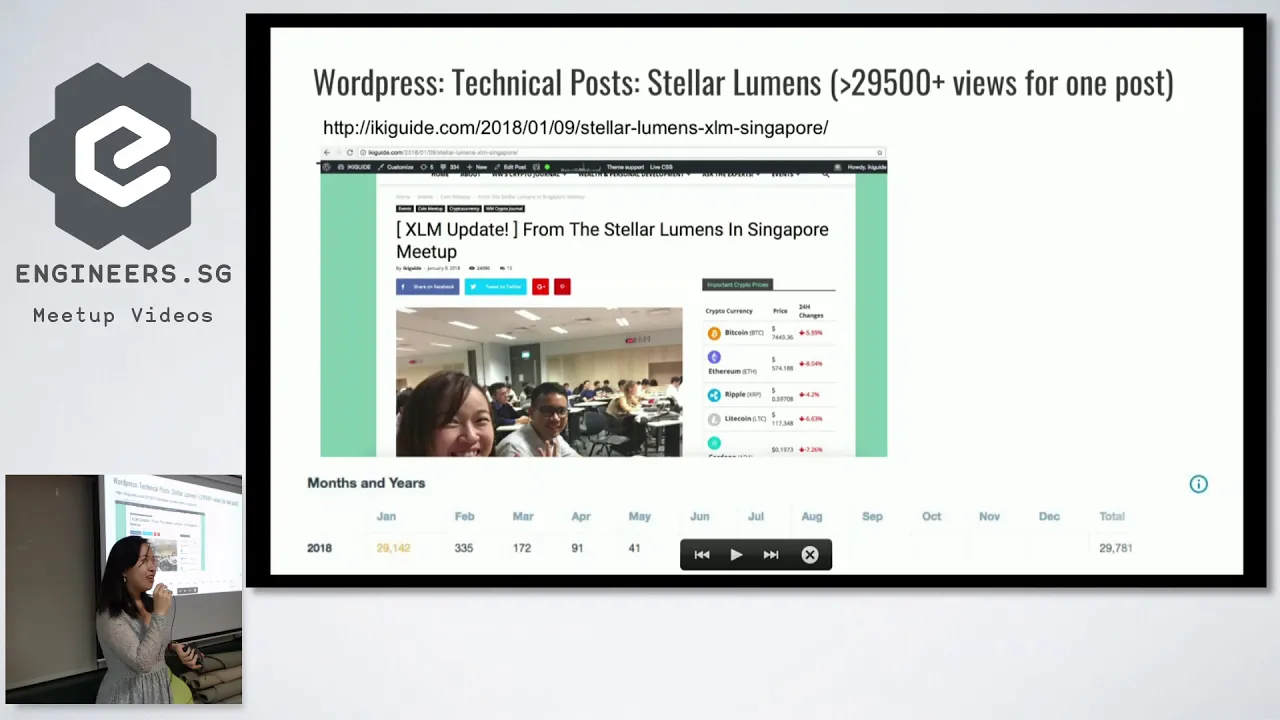Viewport: 1280px width, 720px height.
Task: Click the Litecoin coin icon
Action: 714,420
